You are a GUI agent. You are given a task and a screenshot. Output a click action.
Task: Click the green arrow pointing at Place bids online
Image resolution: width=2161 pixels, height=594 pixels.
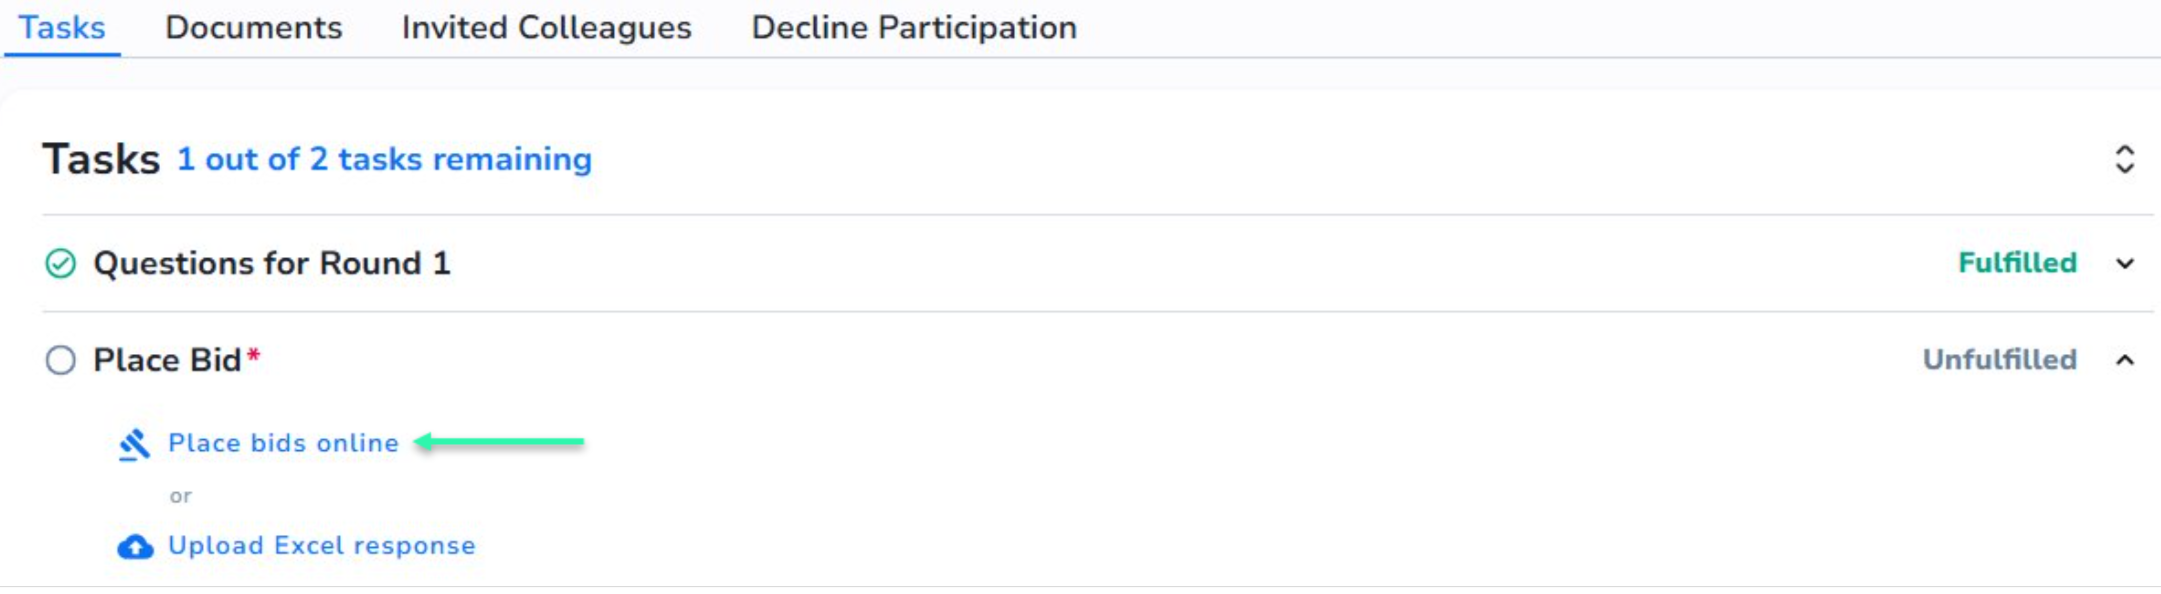499,441
